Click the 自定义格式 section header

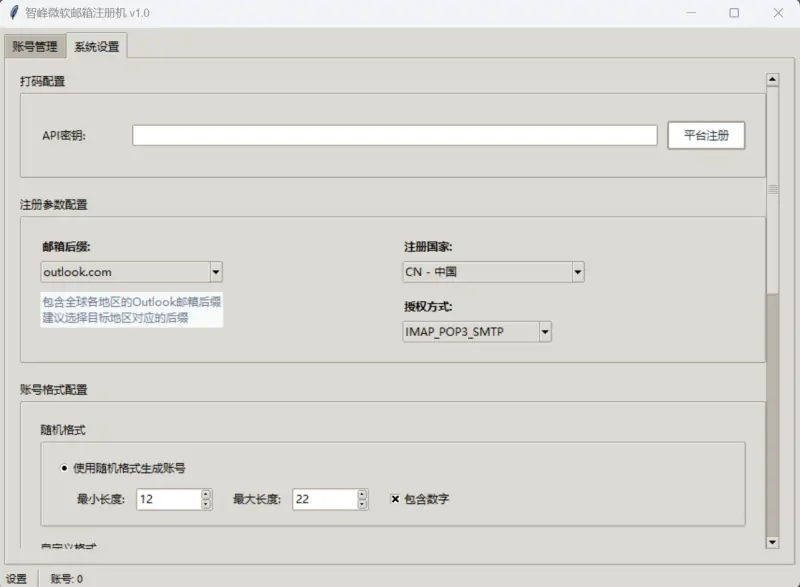(x=70, y=543)
